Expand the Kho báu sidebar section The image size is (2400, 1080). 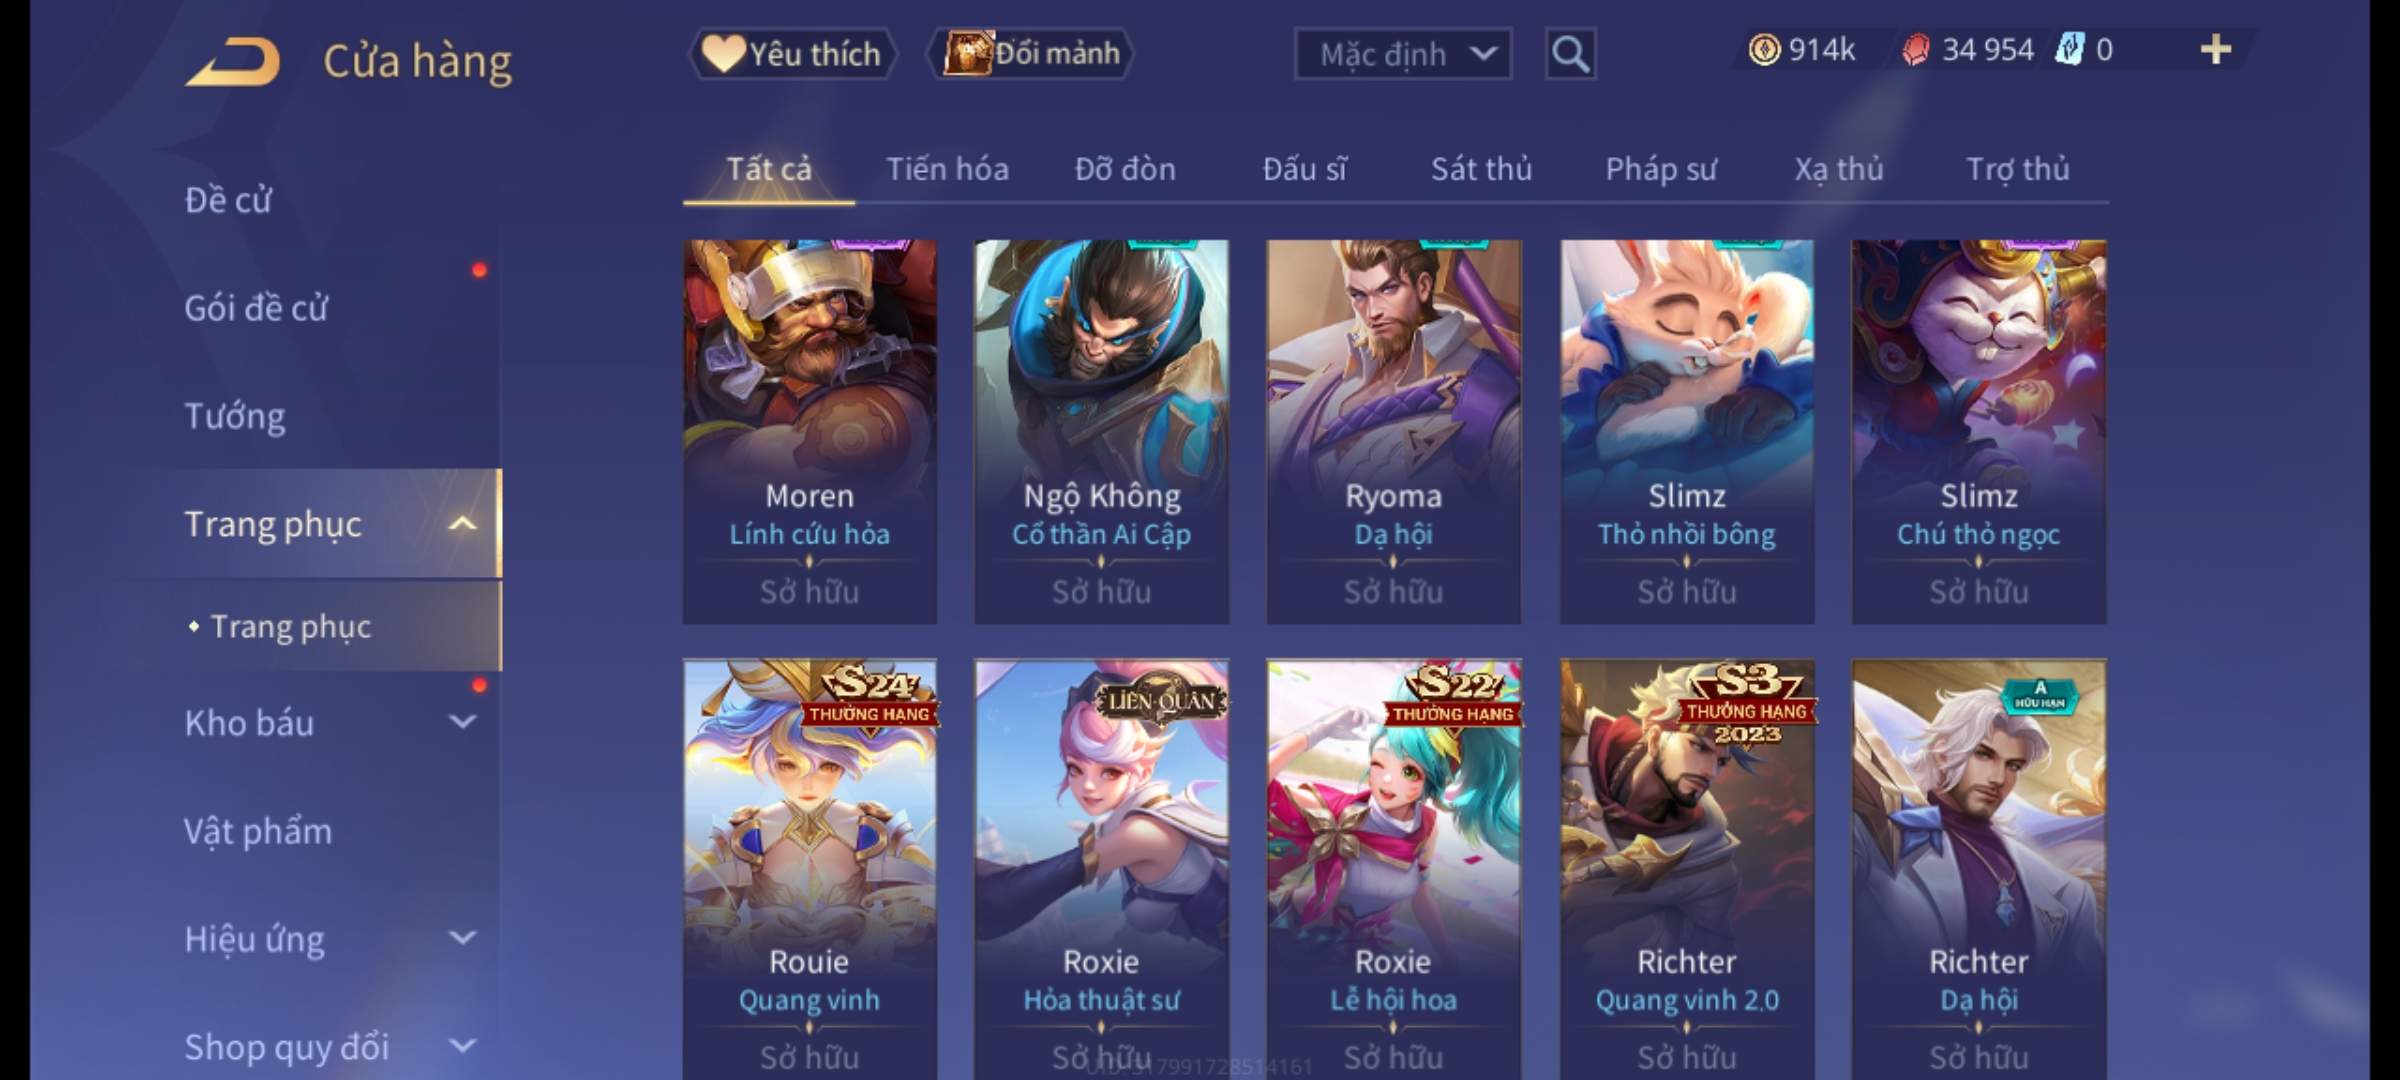click(x=463, y=722)
